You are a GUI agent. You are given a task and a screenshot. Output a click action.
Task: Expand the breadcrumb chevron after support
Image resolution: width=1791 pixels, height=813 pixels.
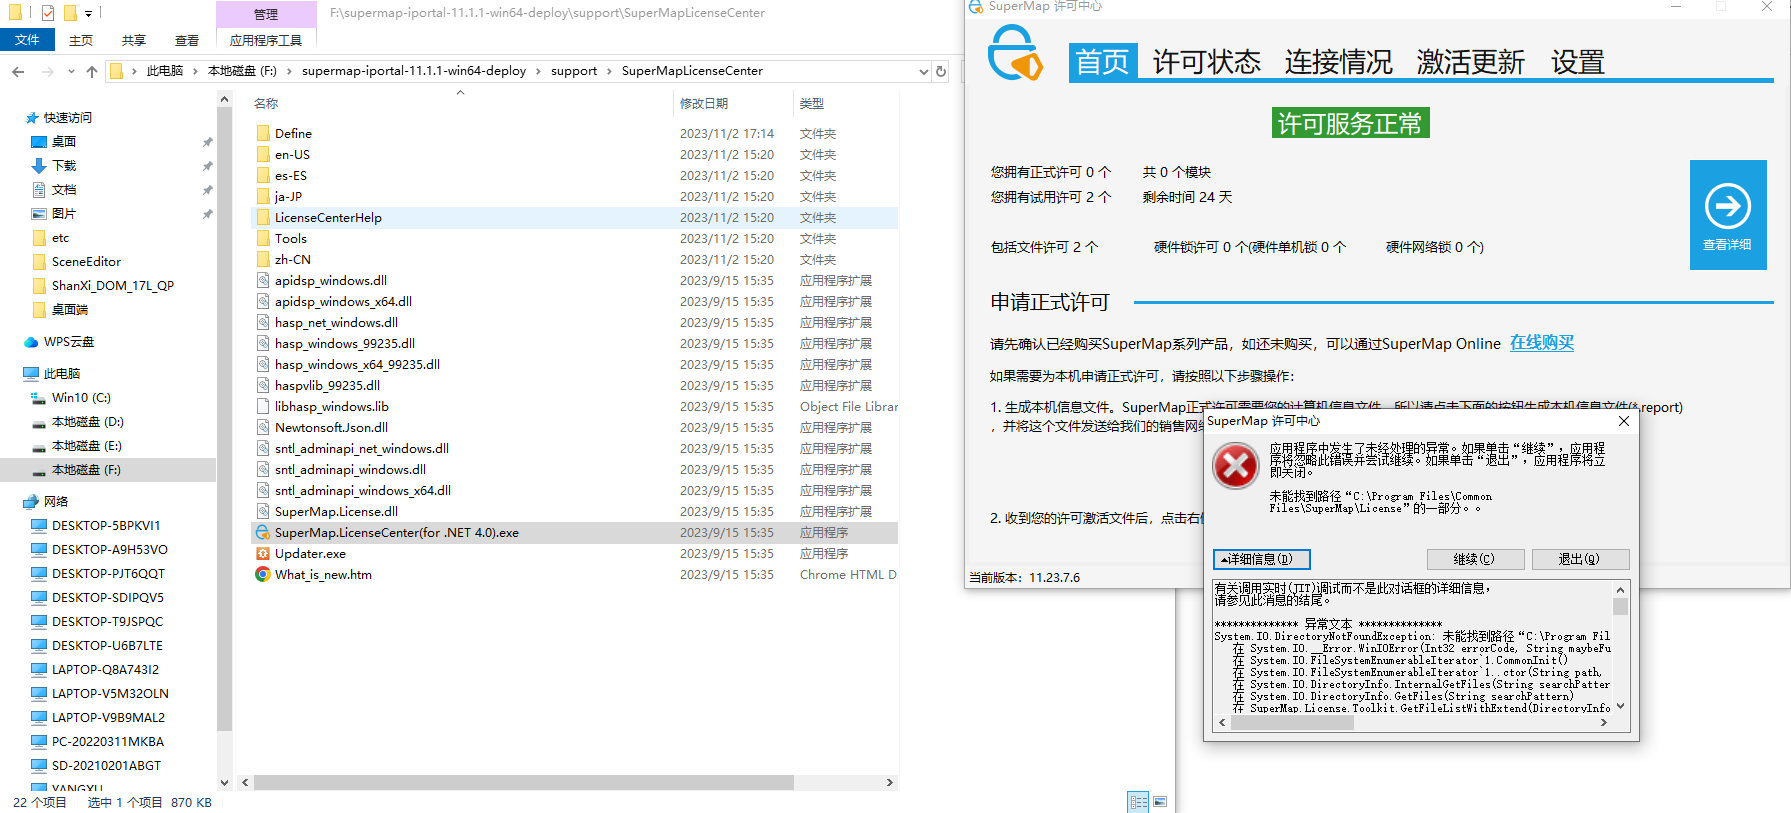(609, 71)
